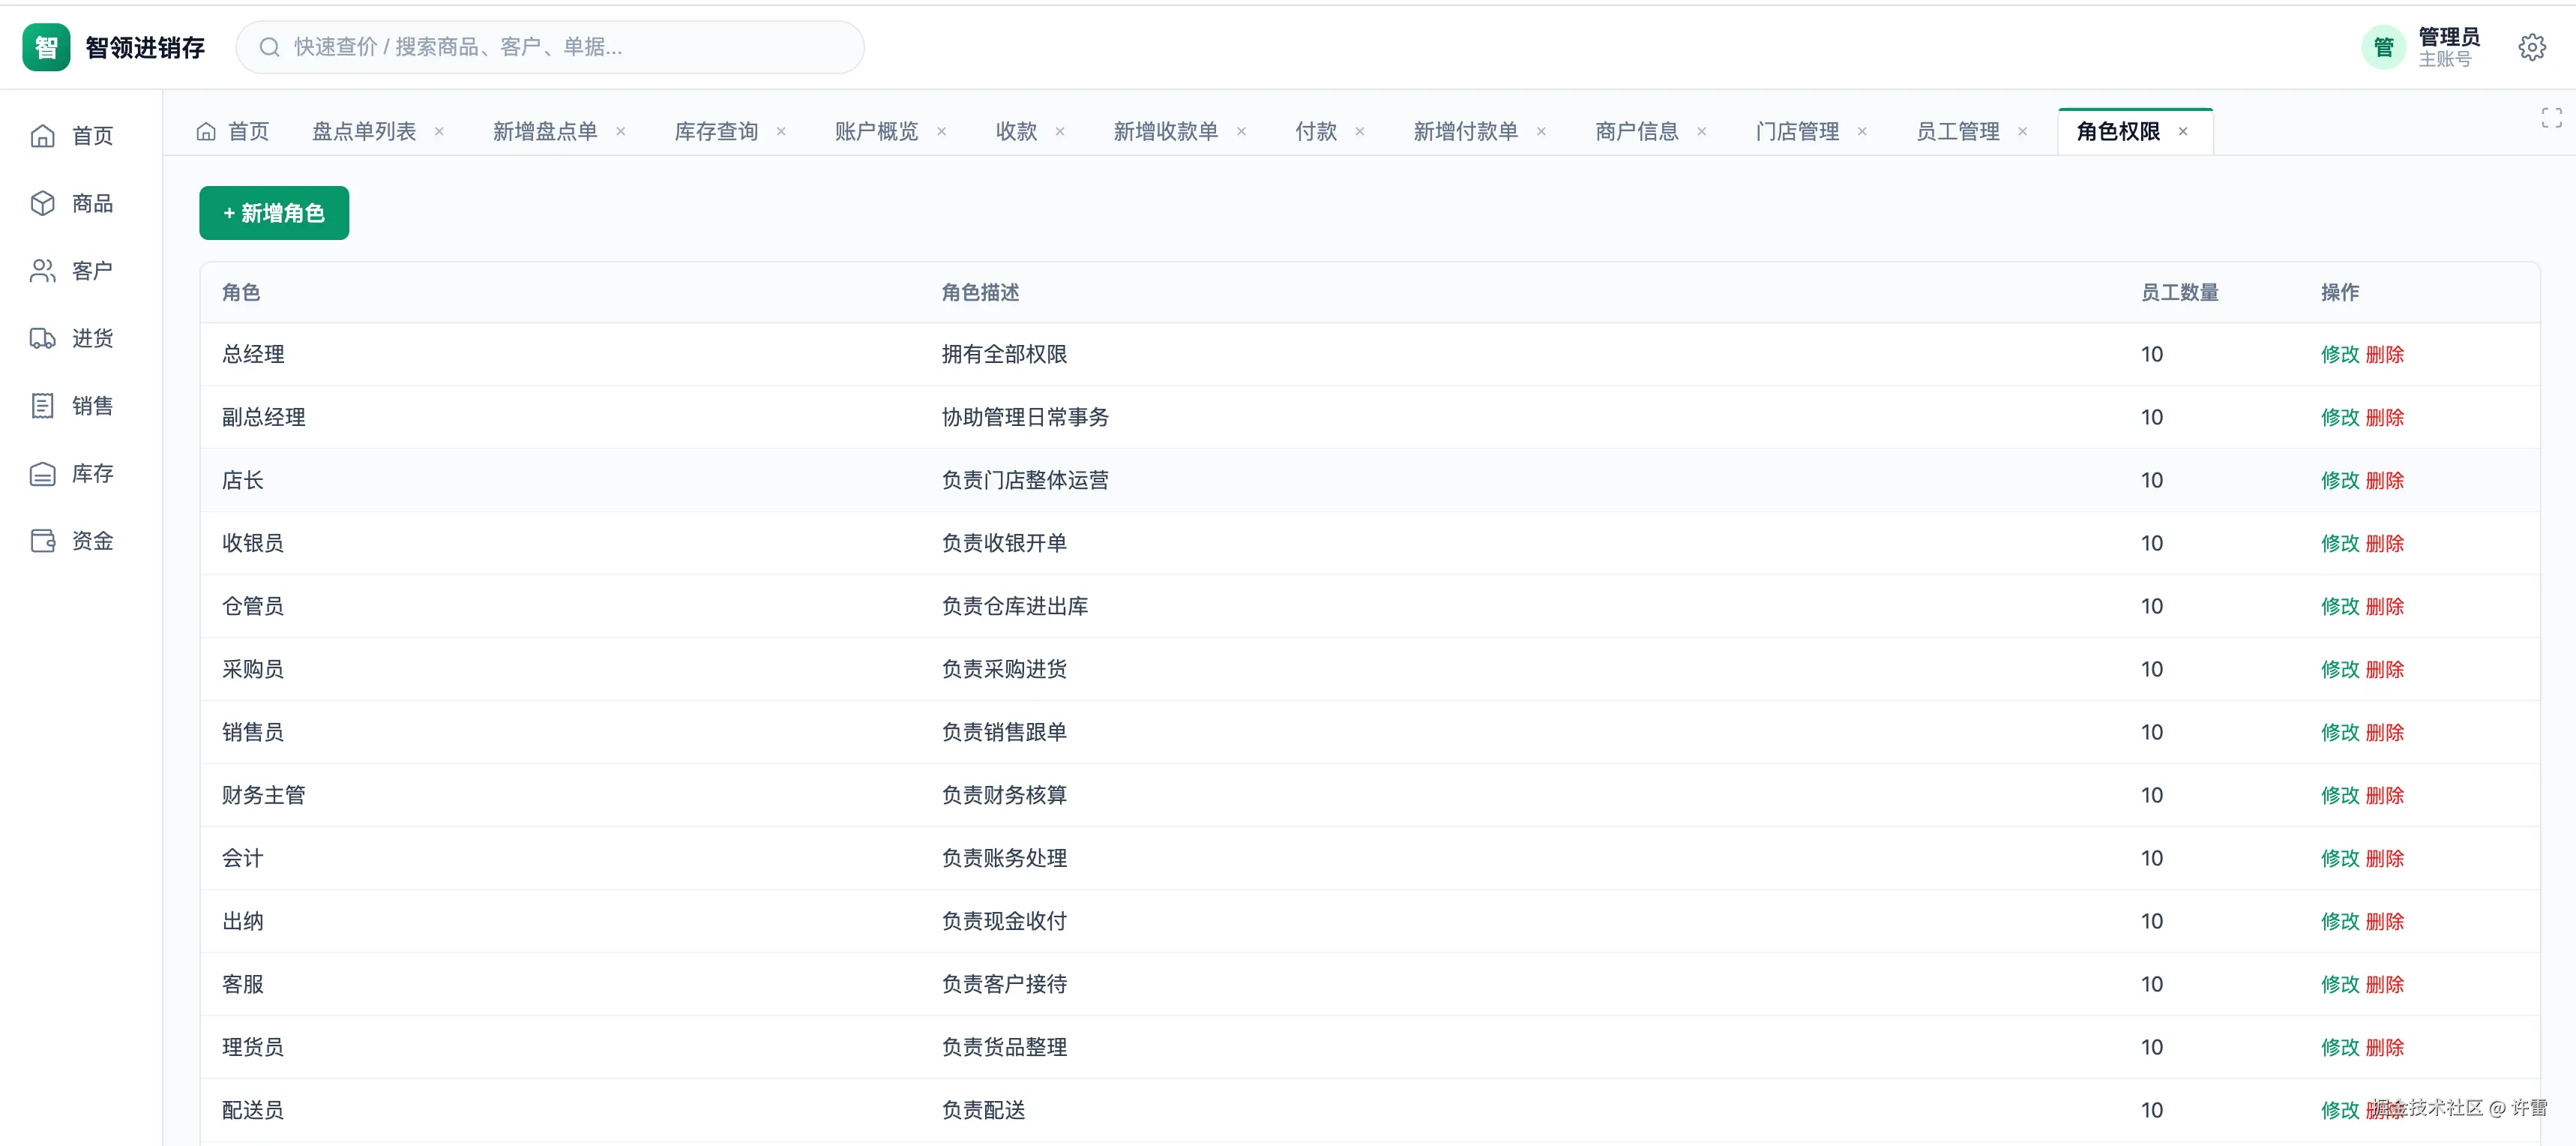Click the 客服 role name

(x=243, y=985)
